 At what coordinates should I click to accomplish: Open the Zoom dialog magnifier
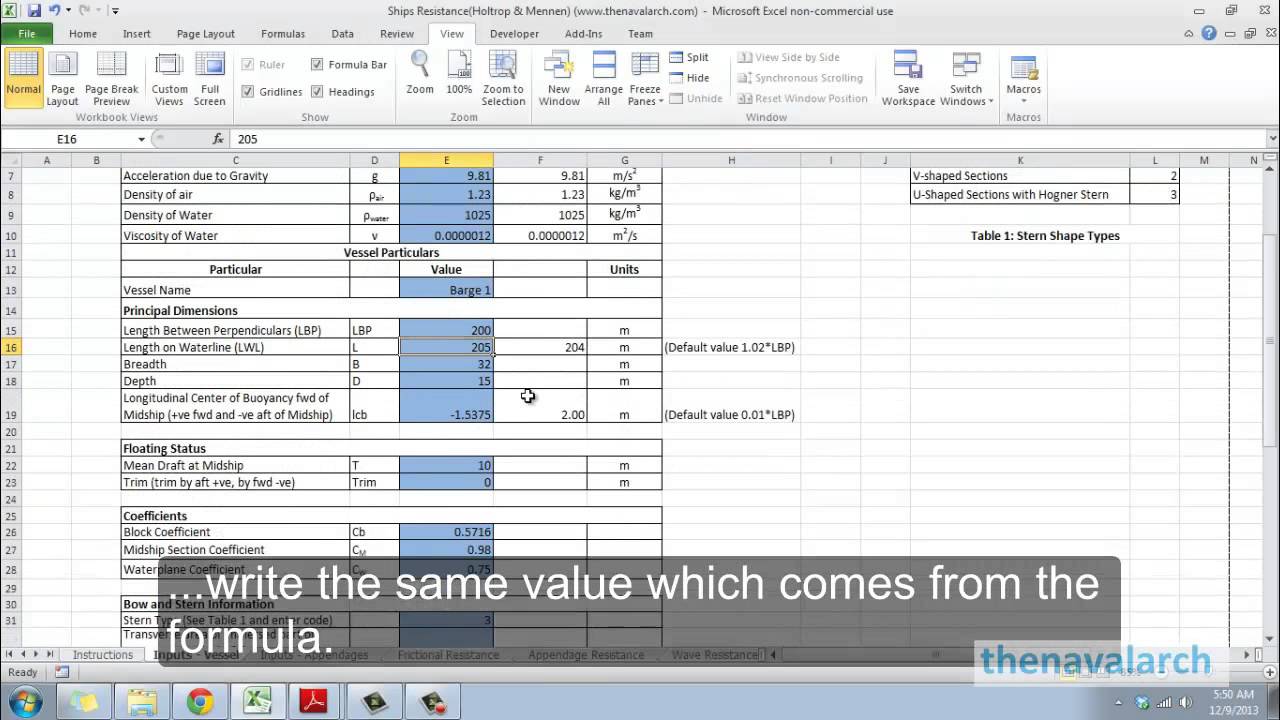pos(420,73)
